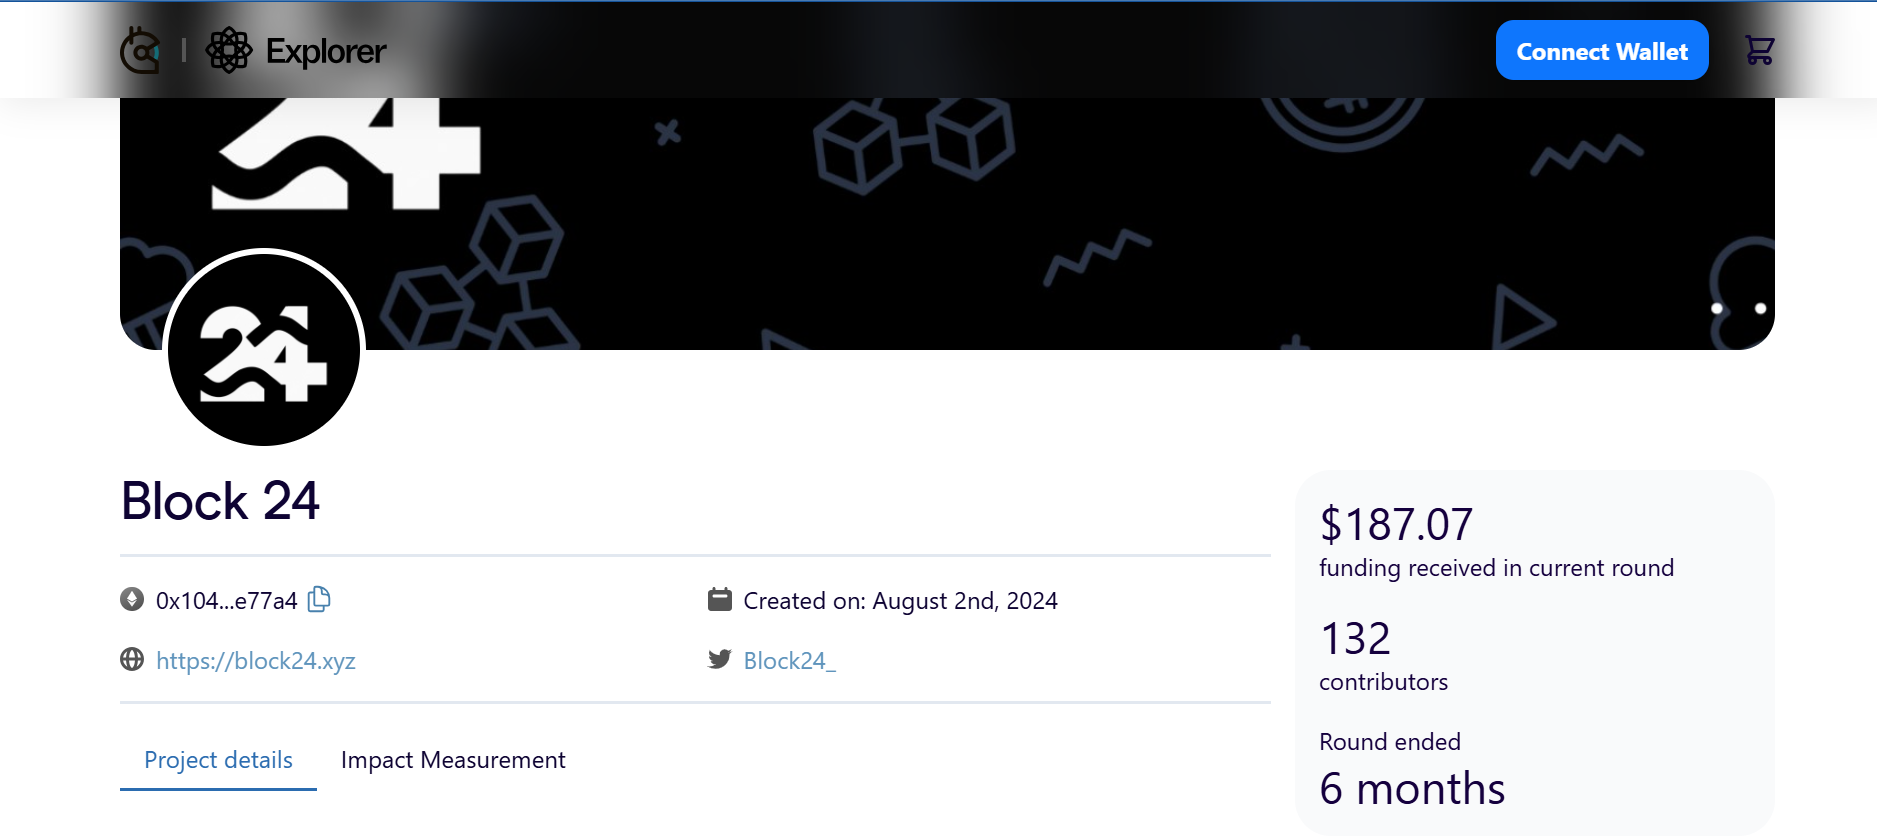The width and height of the screenshot is (1877, 836).
Task: Click the 132 contributors count
Action: point(1355,639)
